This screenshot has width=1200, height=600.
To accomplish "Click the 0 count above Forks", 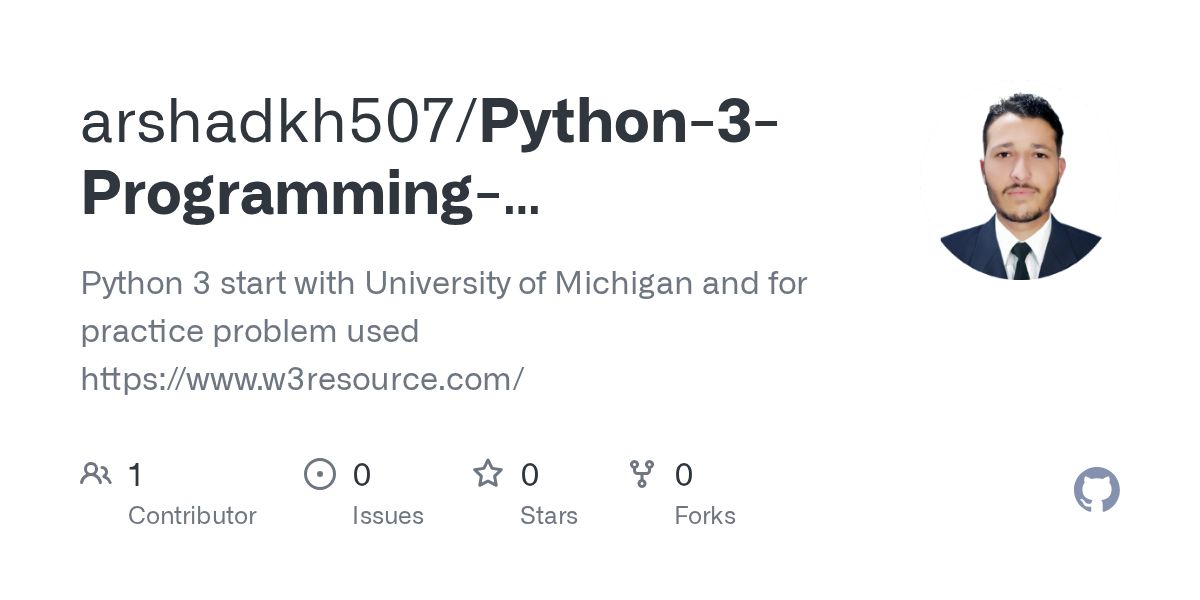I will (x=684, y=475).
